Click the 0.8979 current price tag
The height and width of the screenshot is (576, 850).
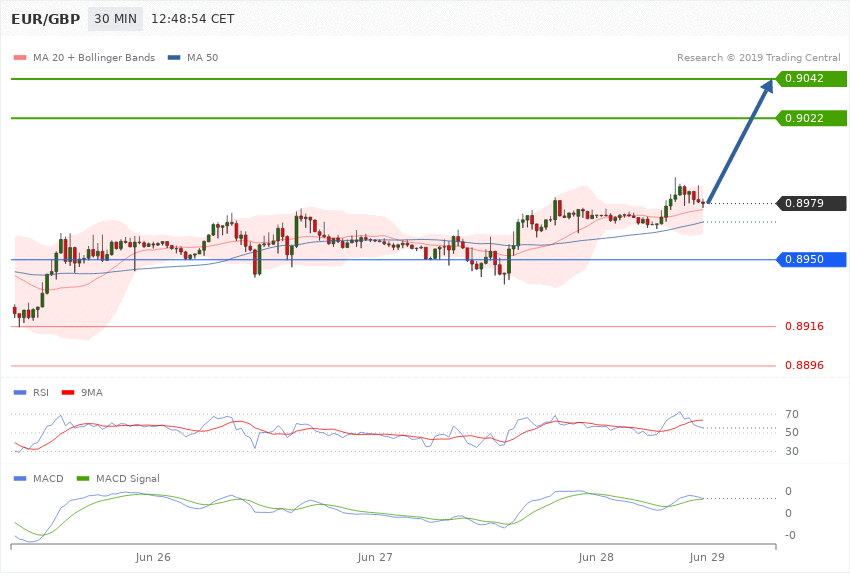click(811, 203)
